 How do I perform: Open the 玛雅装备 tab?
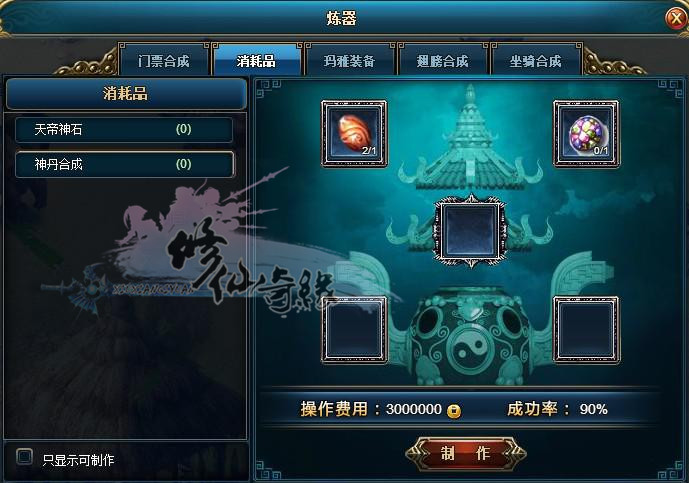point(350,60)
